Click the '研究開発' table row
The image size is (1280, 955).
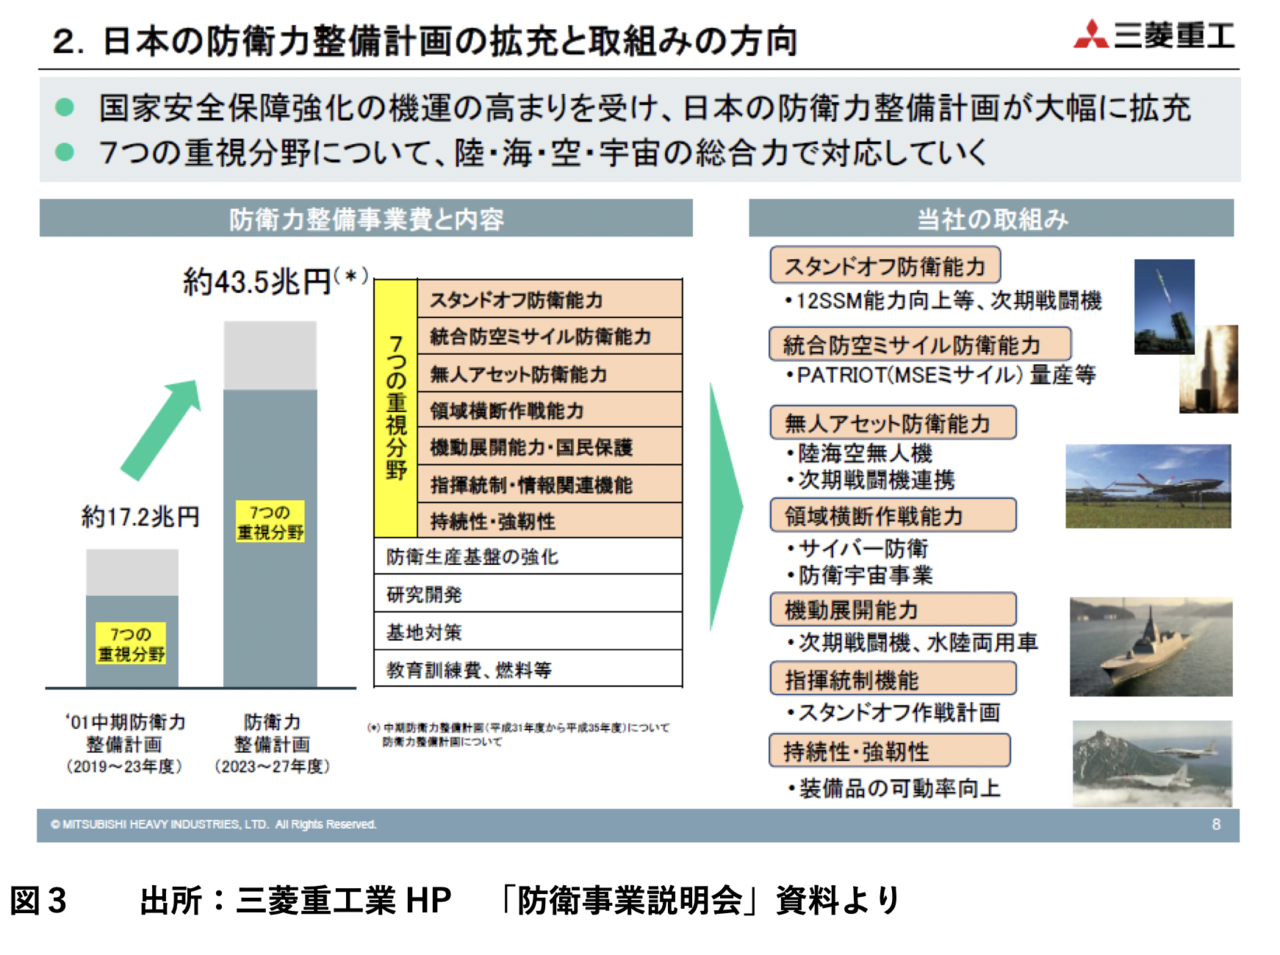(528, 594)
